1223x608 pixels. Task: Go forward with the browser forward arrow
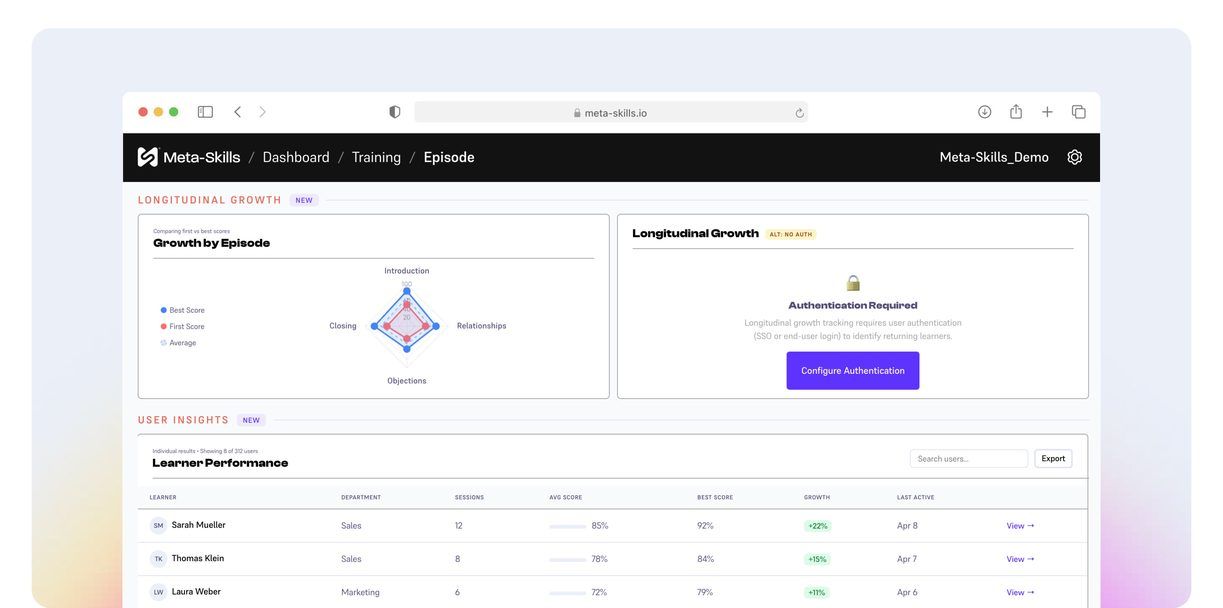tap(262, 112)
